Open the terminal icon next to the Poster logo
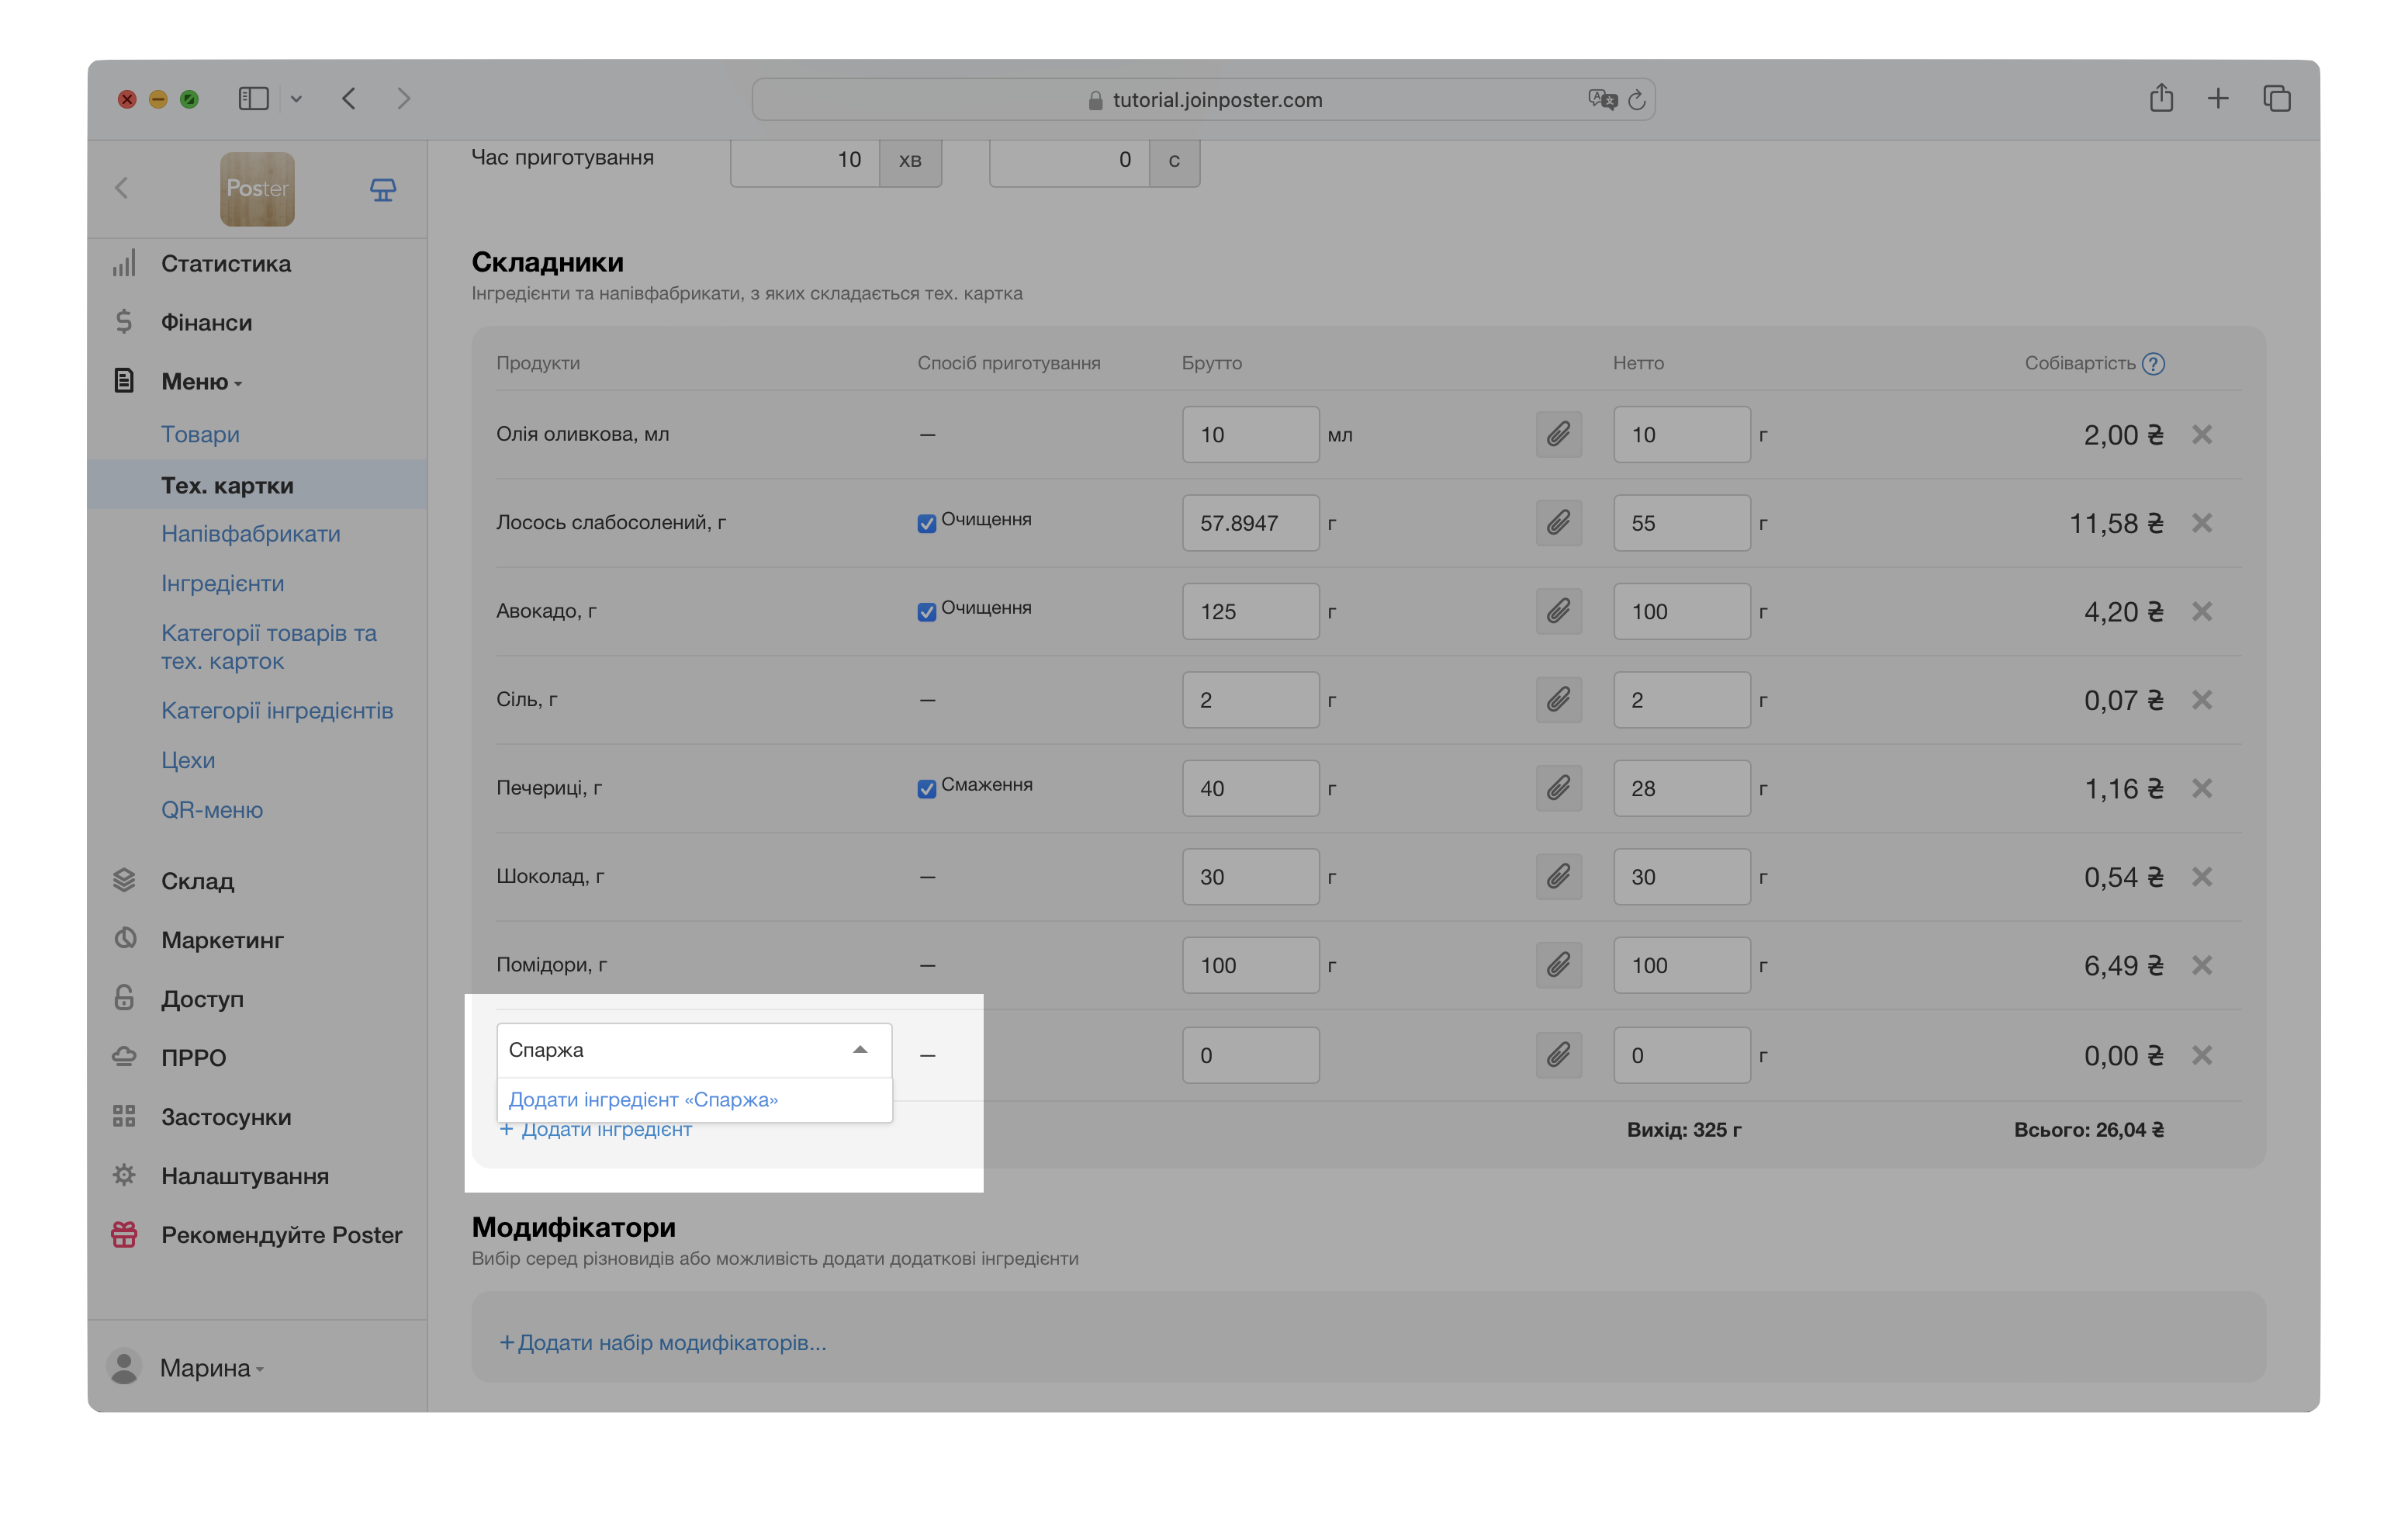This screenshot has height=1527, width=2408. coord(383,189)
